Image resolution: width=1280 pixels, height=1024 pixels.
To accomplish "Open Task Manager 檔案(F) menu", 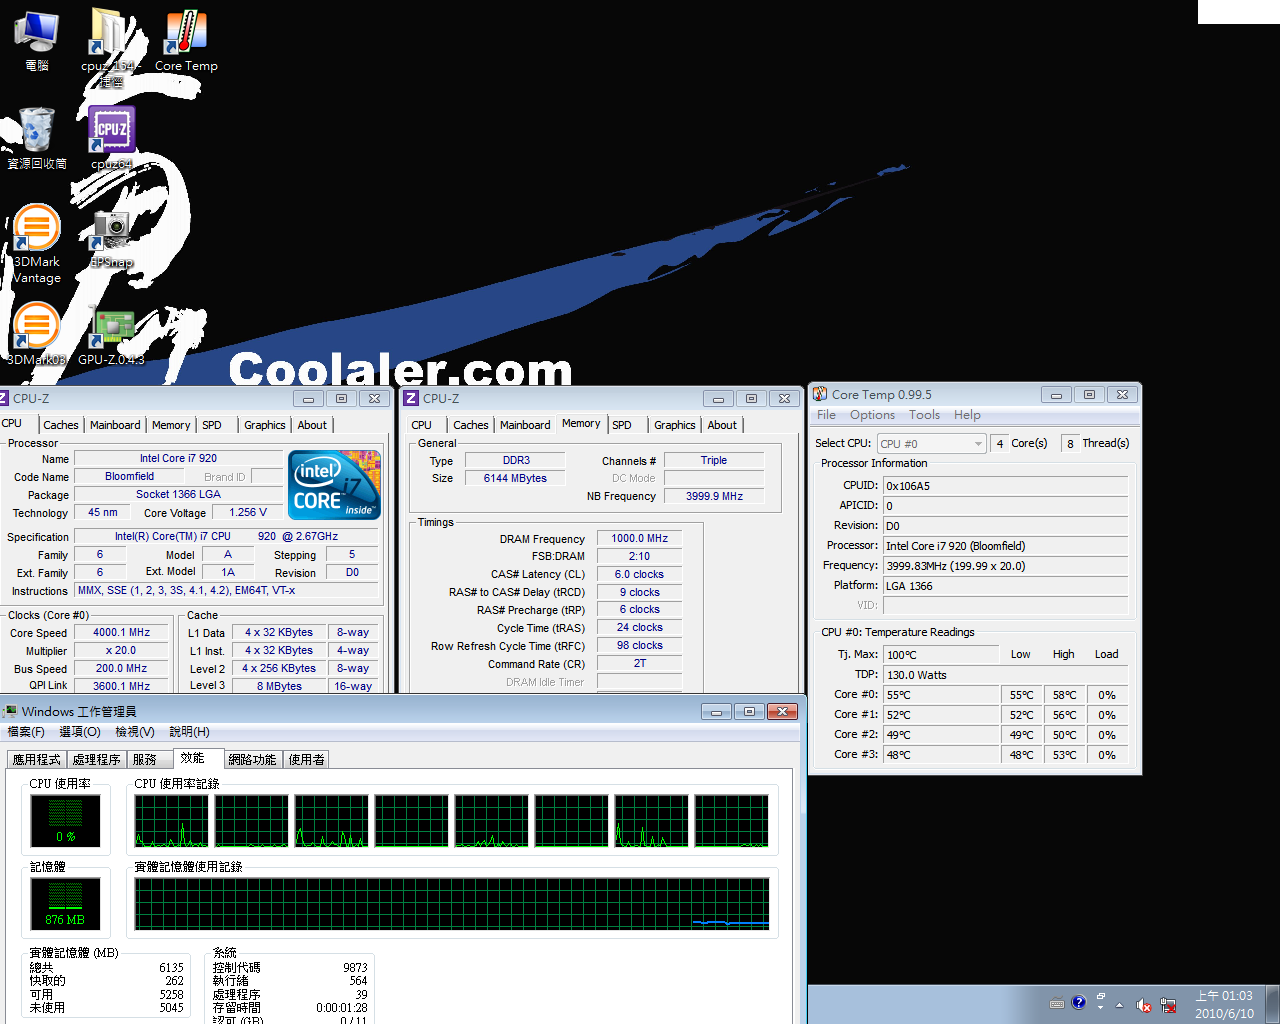I will 26,732.
